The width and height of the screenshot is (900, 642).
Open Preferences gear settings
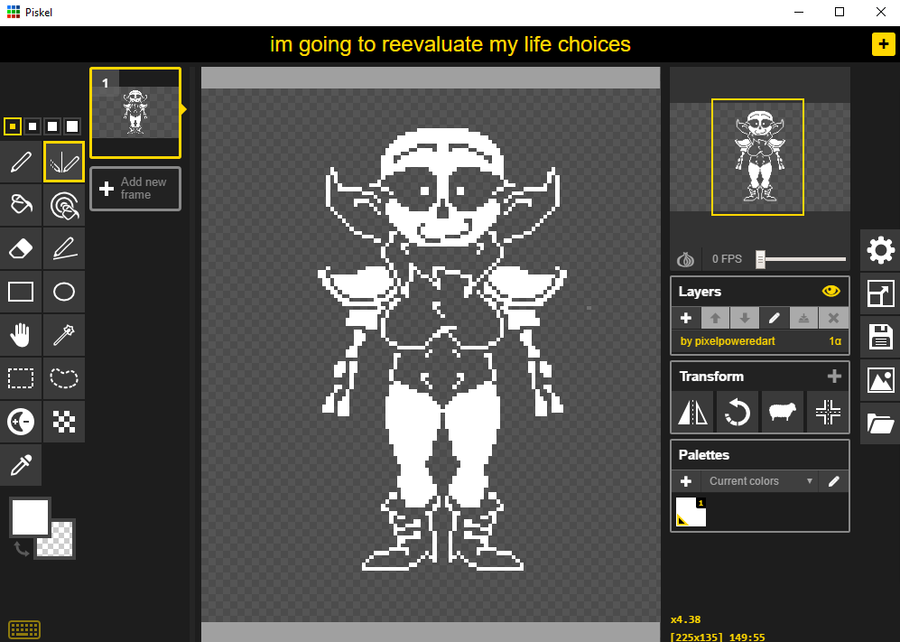(x=880, y=251)
